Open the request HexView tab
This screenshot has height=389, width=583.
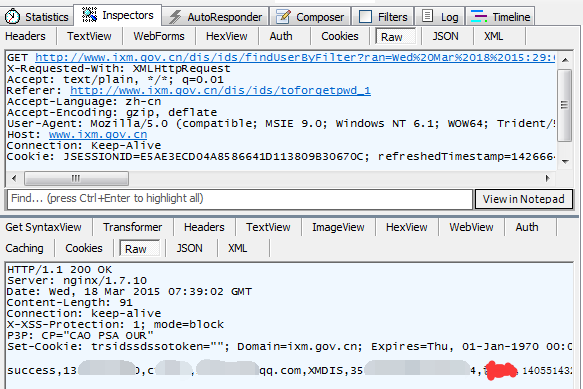point(226,36)
